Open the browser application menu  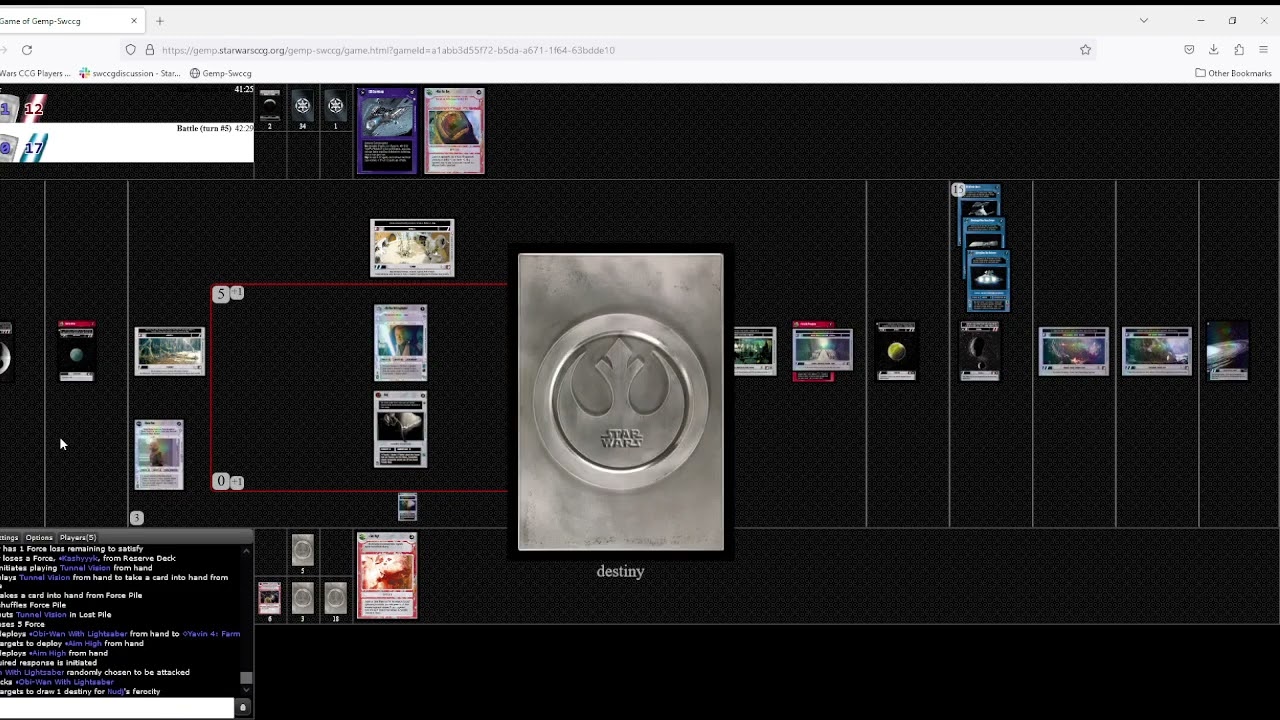click(x=1264, y=50)
